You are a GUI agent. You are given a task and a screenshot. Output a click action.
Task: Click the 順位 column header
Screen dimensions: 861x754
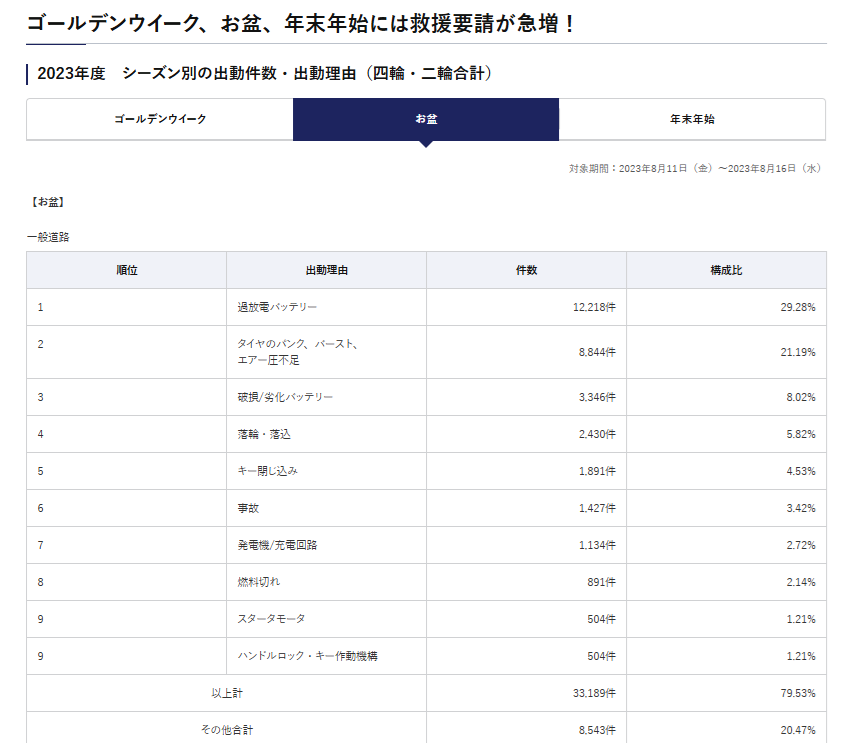pos(126,270)
